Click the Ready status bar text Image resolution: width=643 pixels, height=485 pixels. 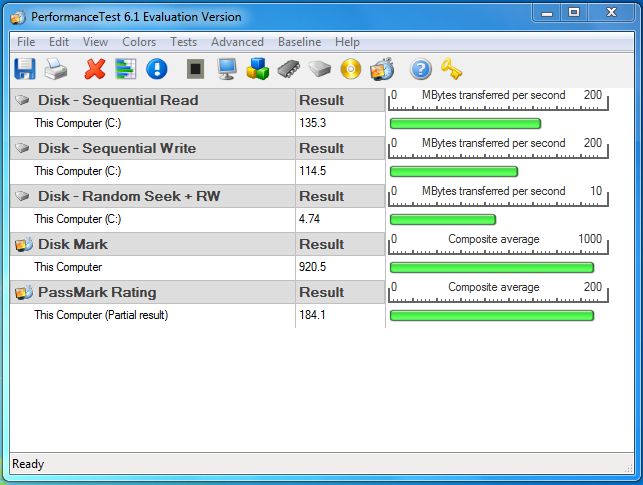pyautogui.click(x=28, y=464)
